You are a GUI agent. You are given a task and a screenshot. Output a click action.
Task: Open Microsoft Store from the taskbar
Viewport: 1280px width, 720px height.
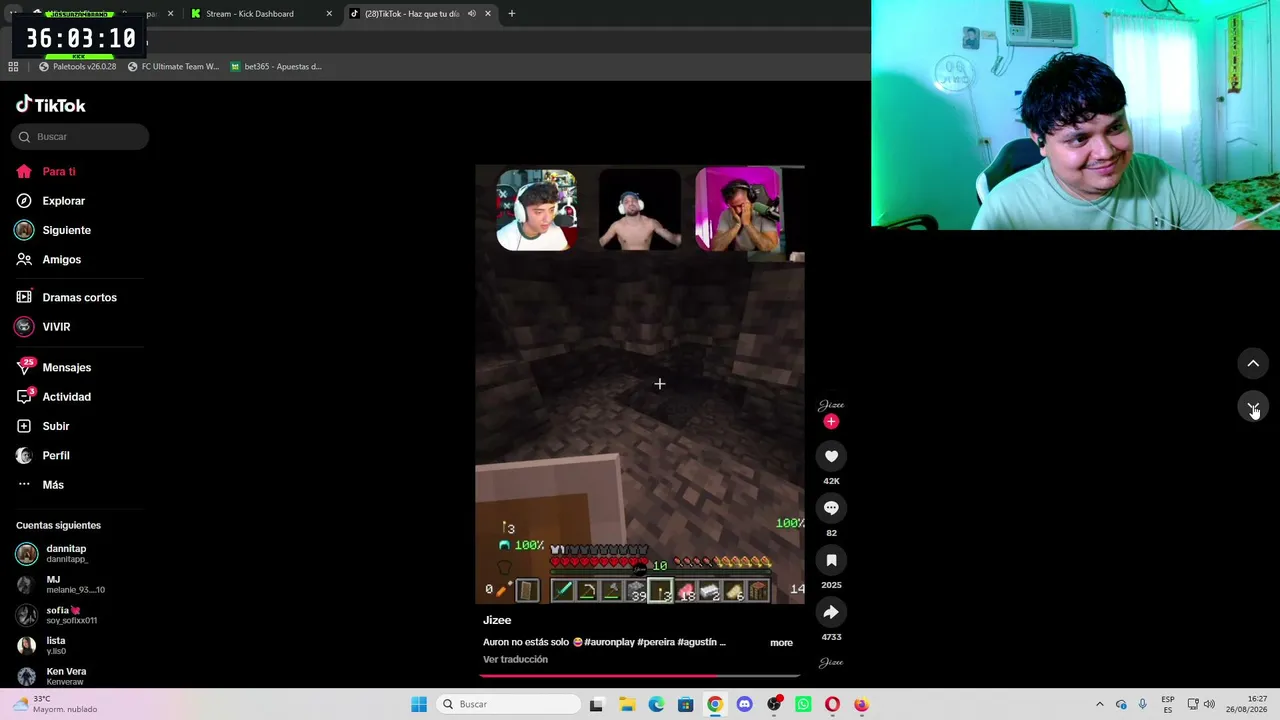[x=685, y=705]
